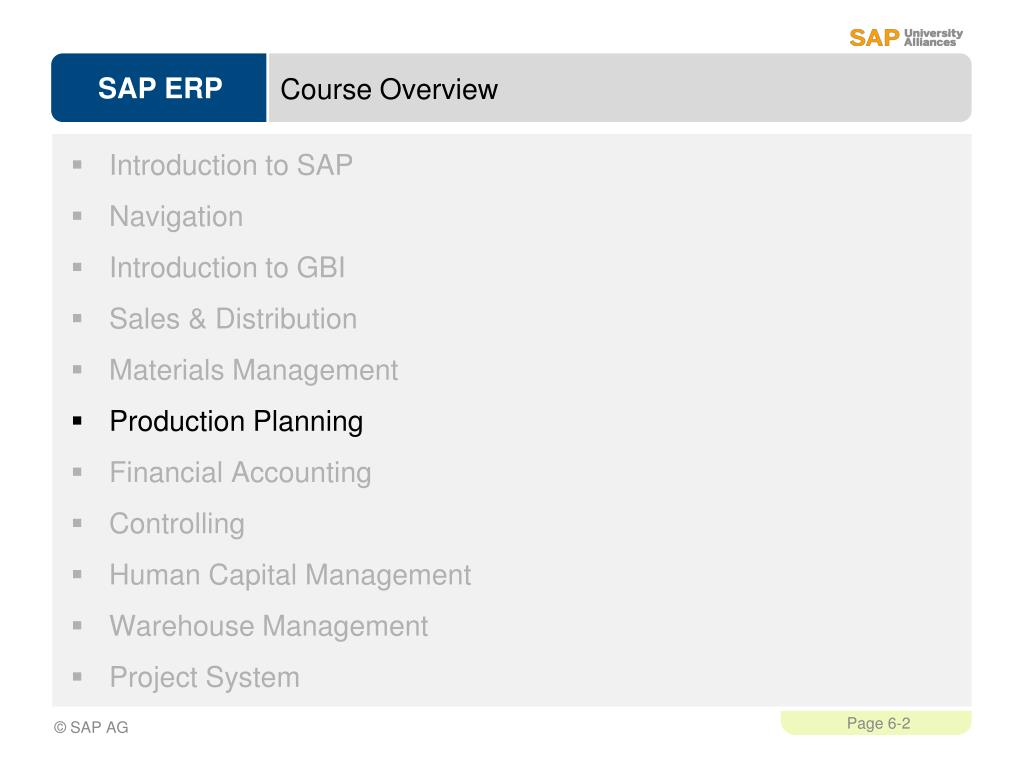Click the highlighted Production Planning item

(x=236, y=421)
